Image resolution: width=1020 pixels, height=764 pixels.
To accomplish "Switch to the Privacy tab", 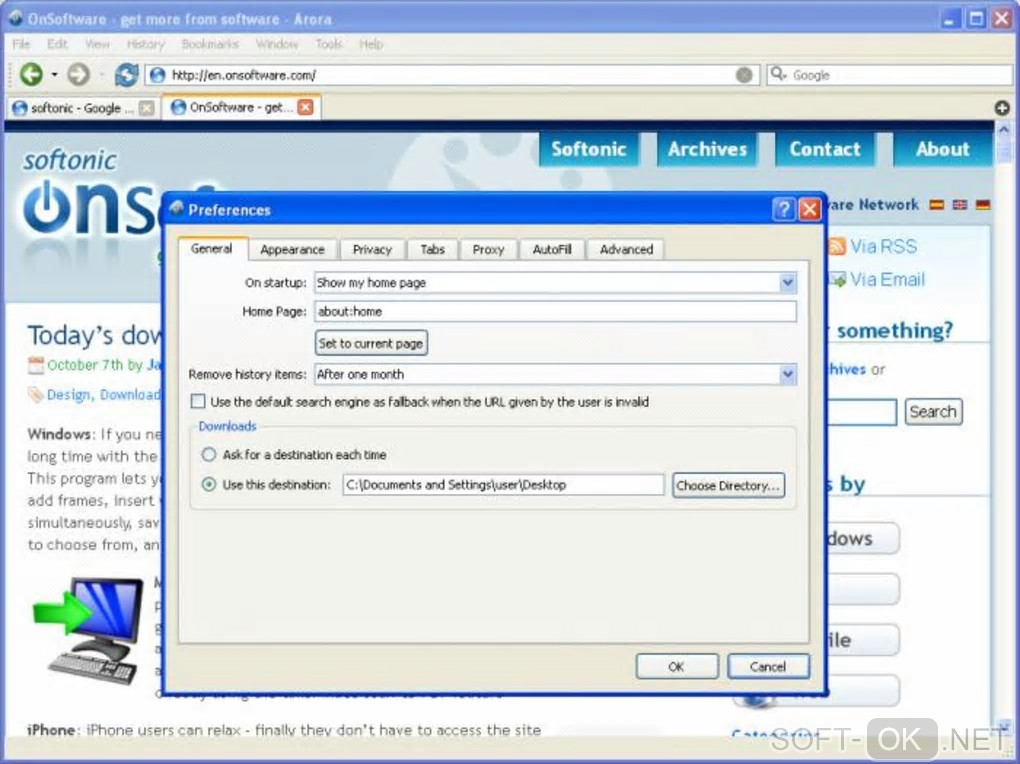I will coord(372,249).
